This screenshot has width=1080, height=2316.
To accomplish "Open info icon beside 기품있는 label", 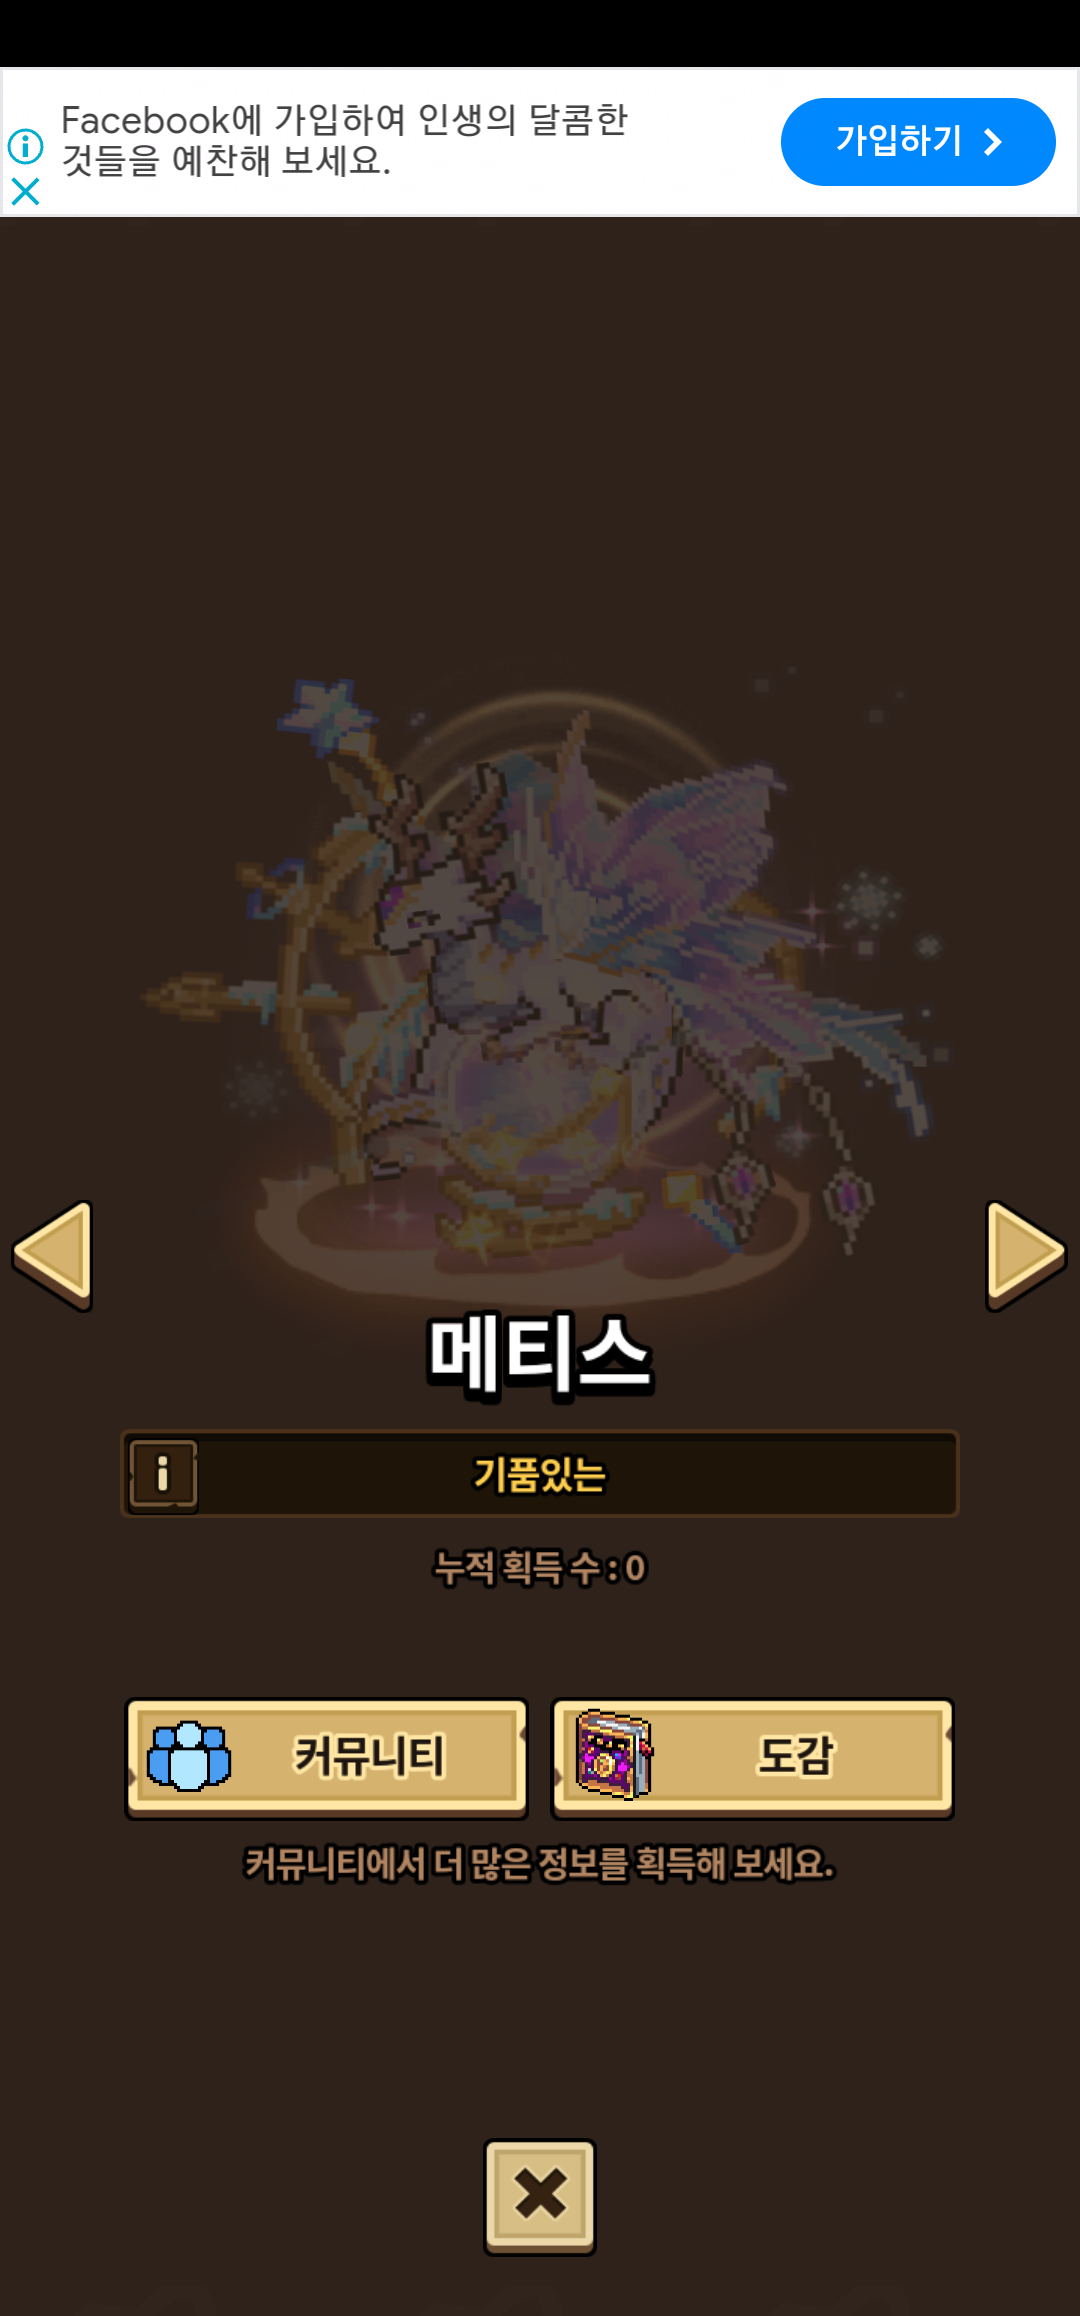I will pyautogui.click(x=163, y=1473).
